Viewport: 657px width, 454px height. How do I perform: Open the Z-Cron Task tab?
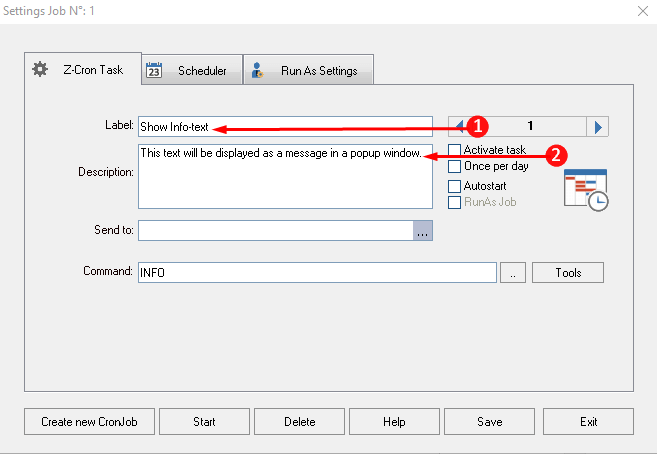click(83, 69)
